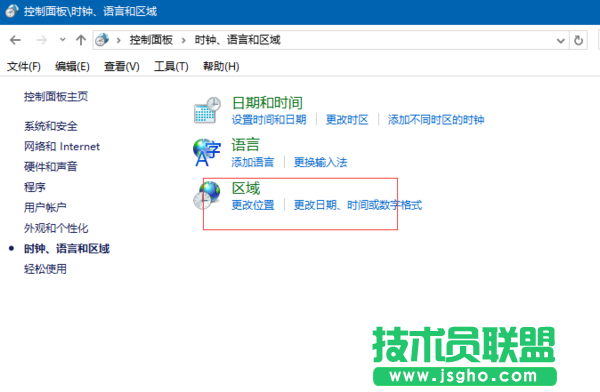Open the recent locations dropdown arrow
Image resolution: width=600 pixels, height=392 pixels.
coord(62,39)
